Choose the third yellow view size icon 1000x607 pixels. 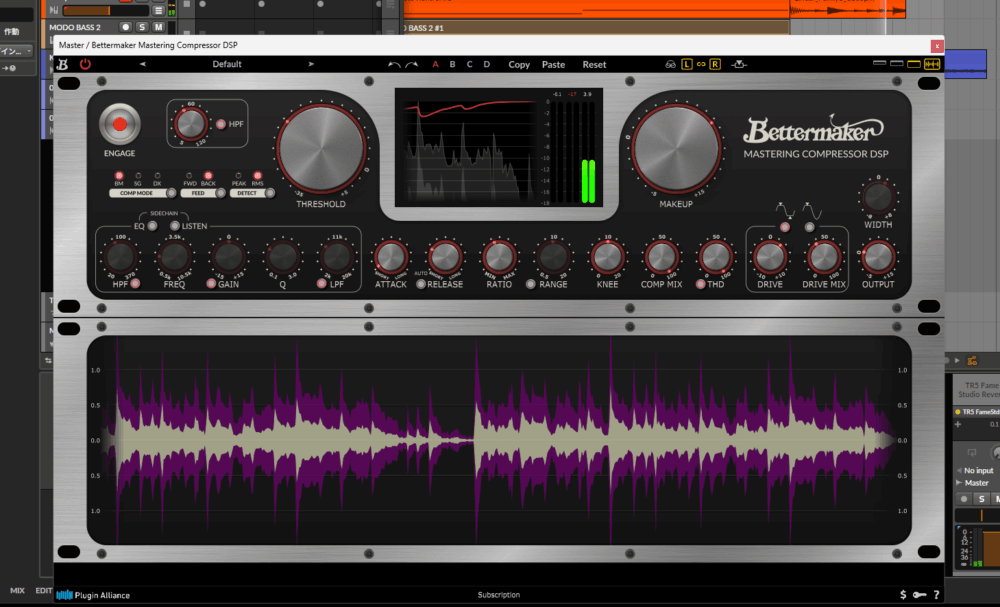[x=914, y=64]
